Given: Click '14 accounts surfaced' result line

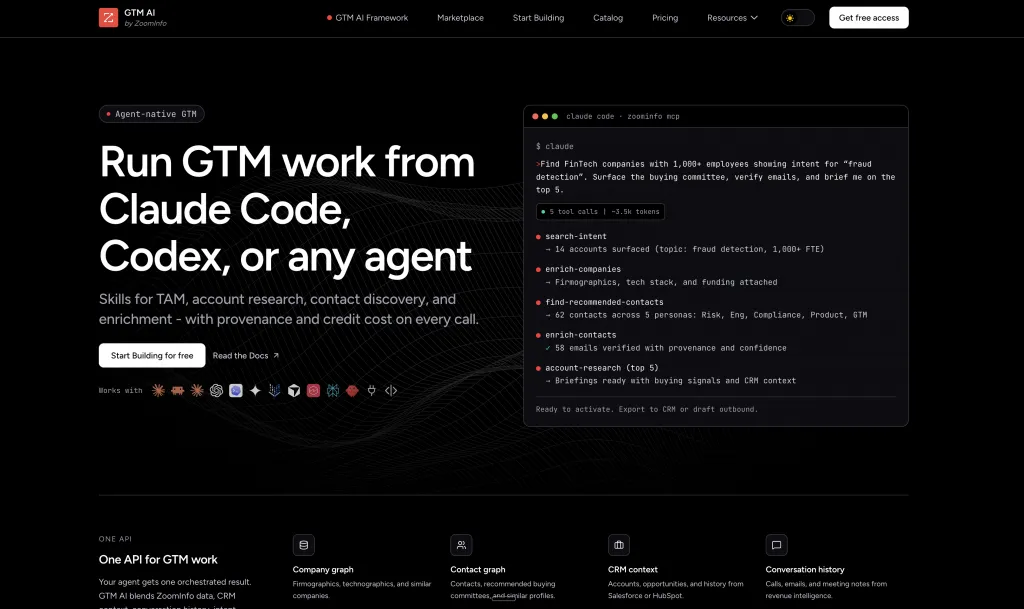Looking at the screenshot, I should coord(684,249).
